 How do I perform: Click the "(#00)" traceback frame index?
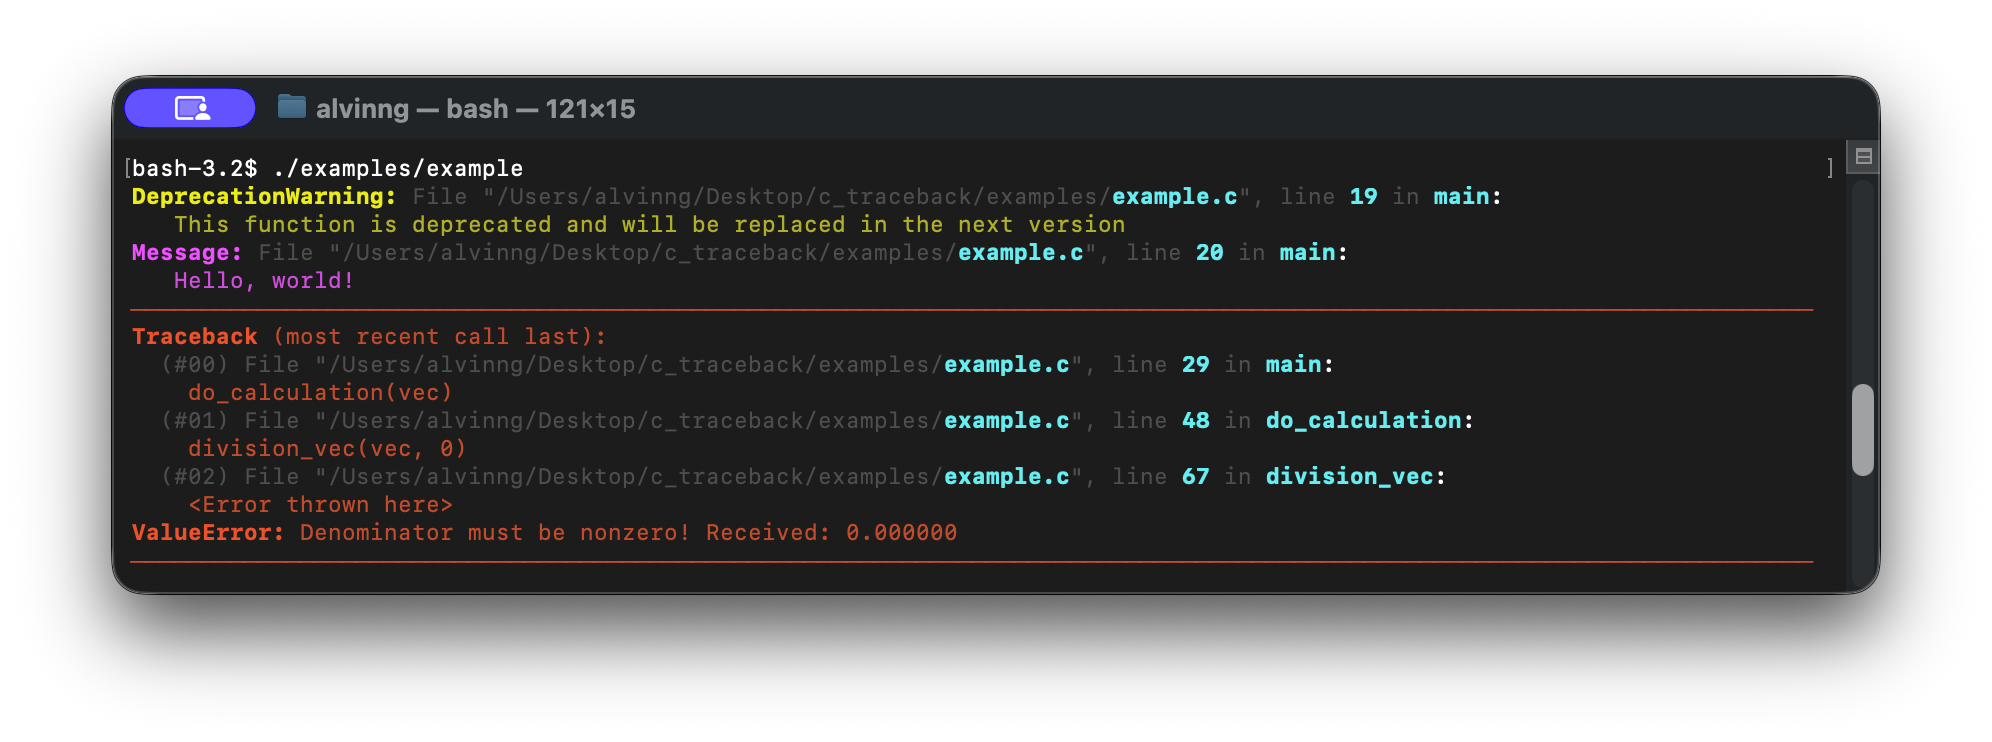pyautogui.click(x=194, y=364)
